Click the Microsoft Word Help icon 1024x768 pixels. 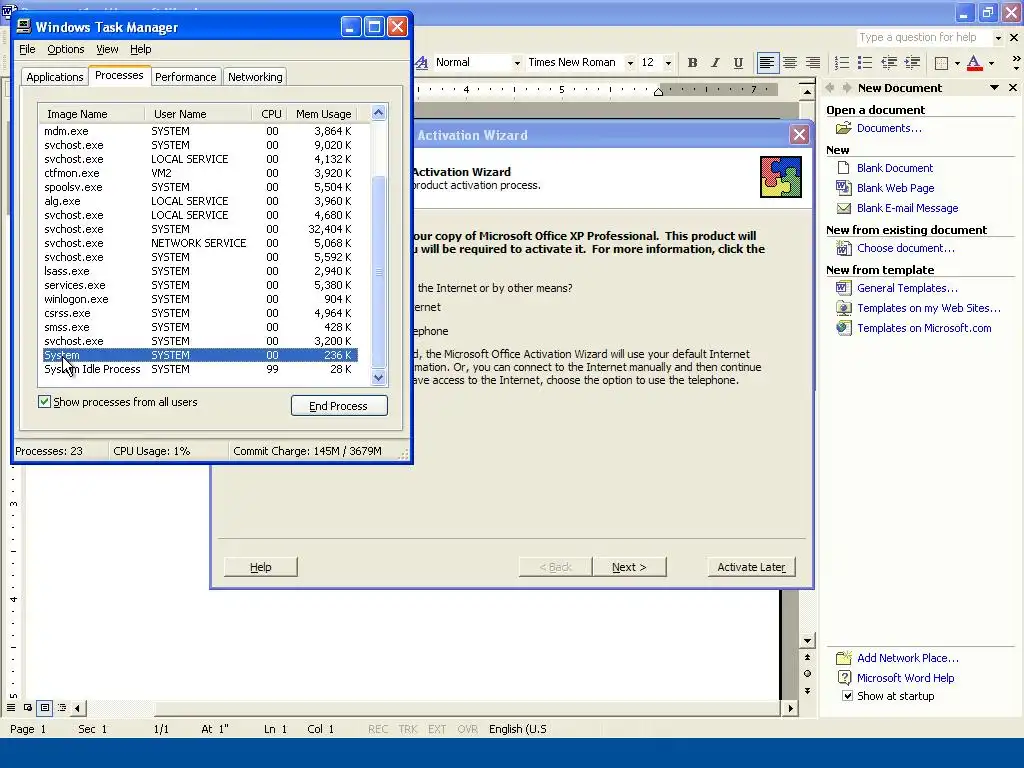(844, 678)
